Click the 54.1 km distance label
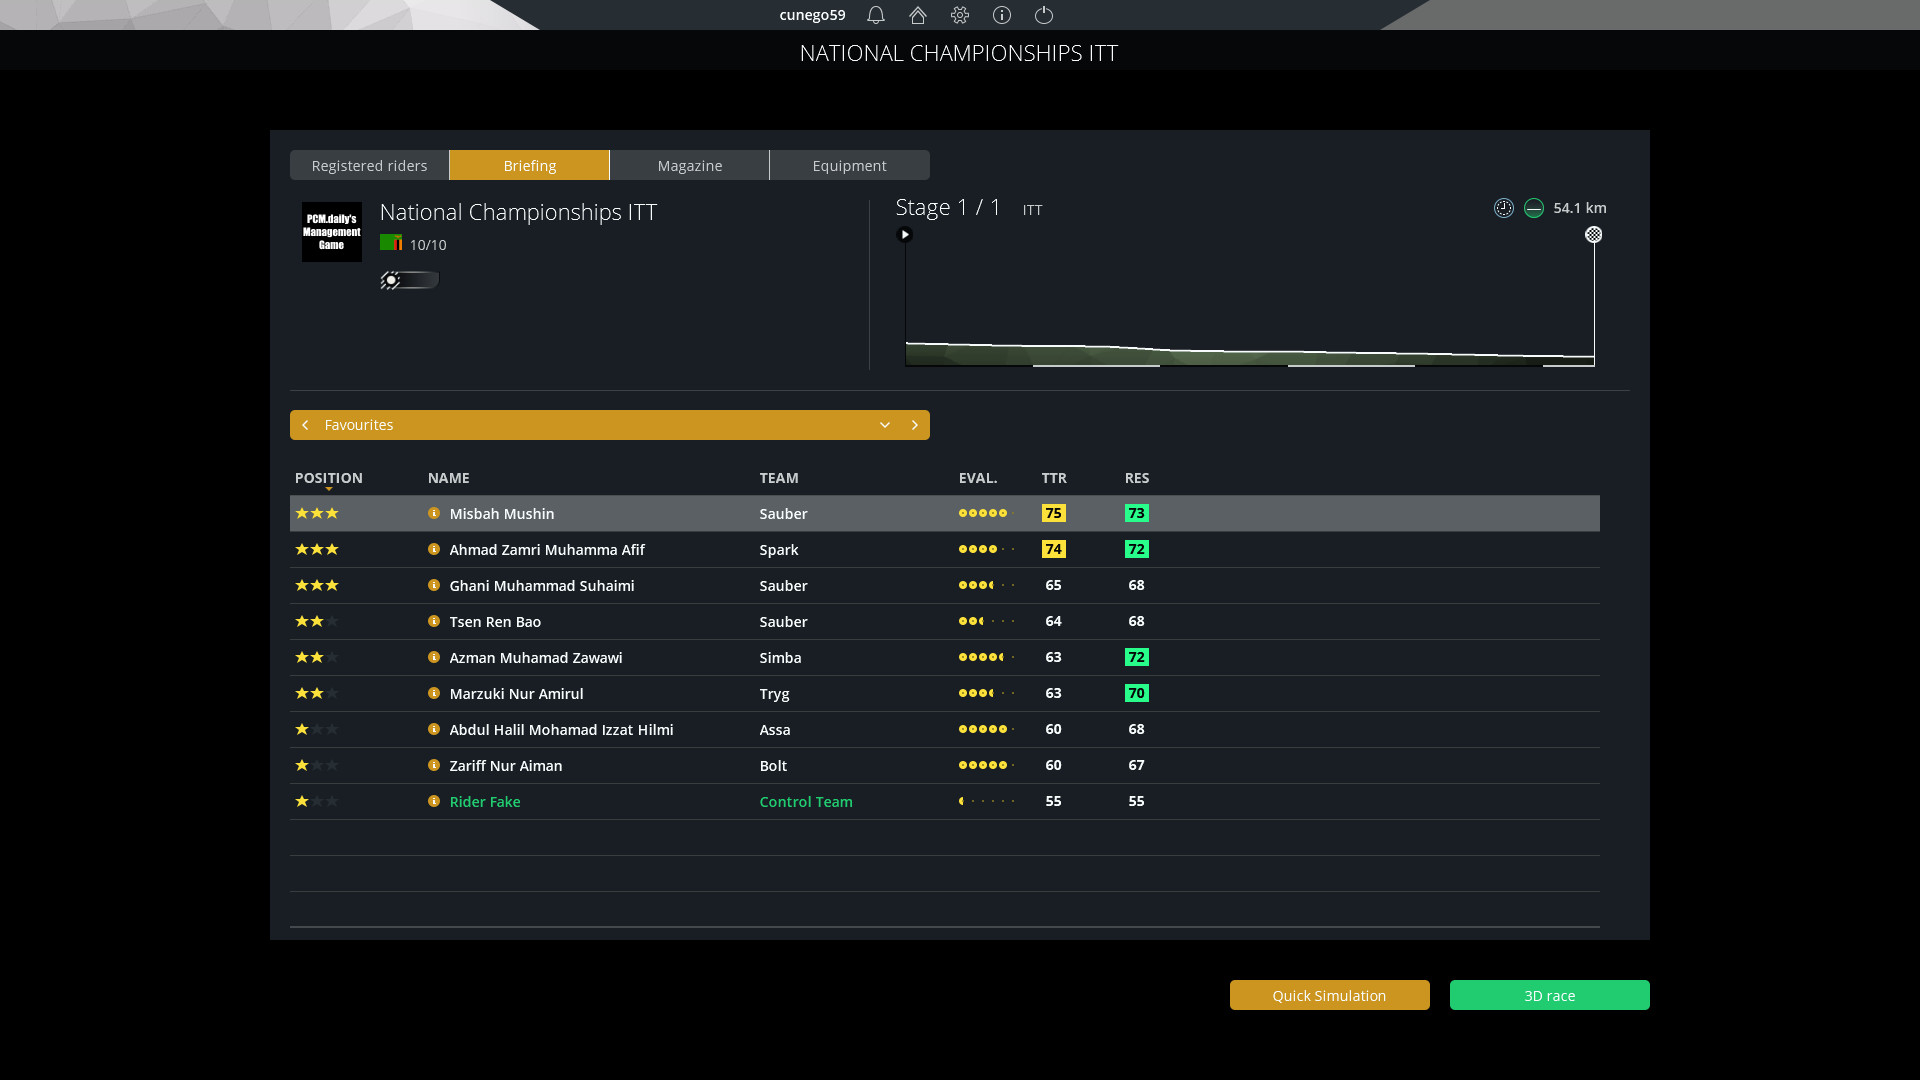This screenshot has height=1080, width=1920. 1580,208
